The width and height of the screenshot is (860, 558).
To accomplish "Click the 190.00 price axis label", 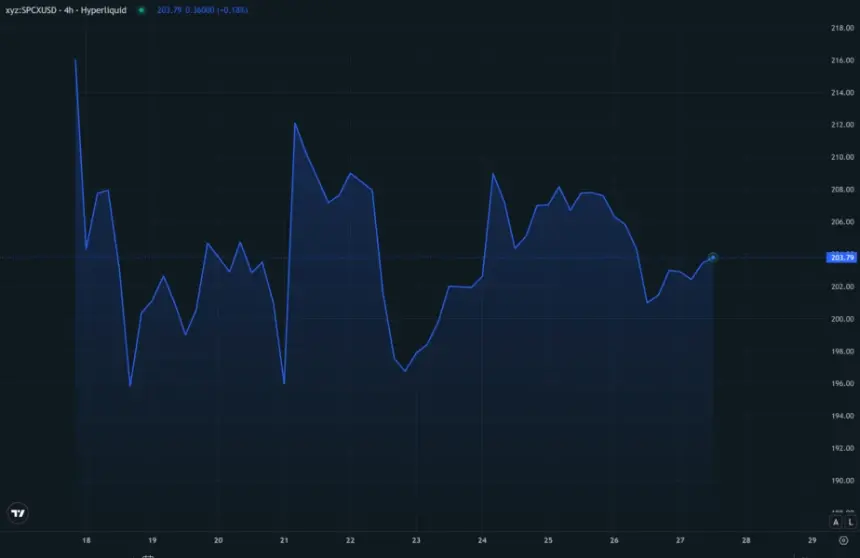I will [842, 481].
